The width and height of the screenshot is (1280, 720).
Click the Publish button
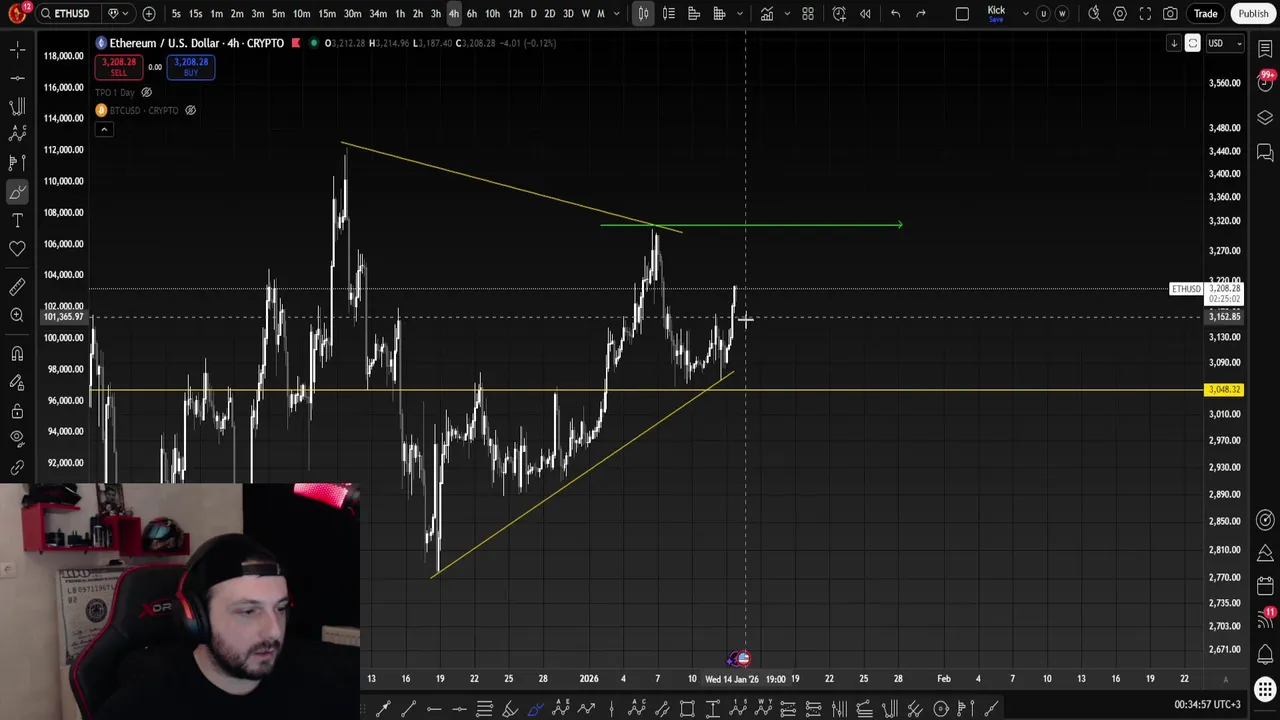(1253, 13)
